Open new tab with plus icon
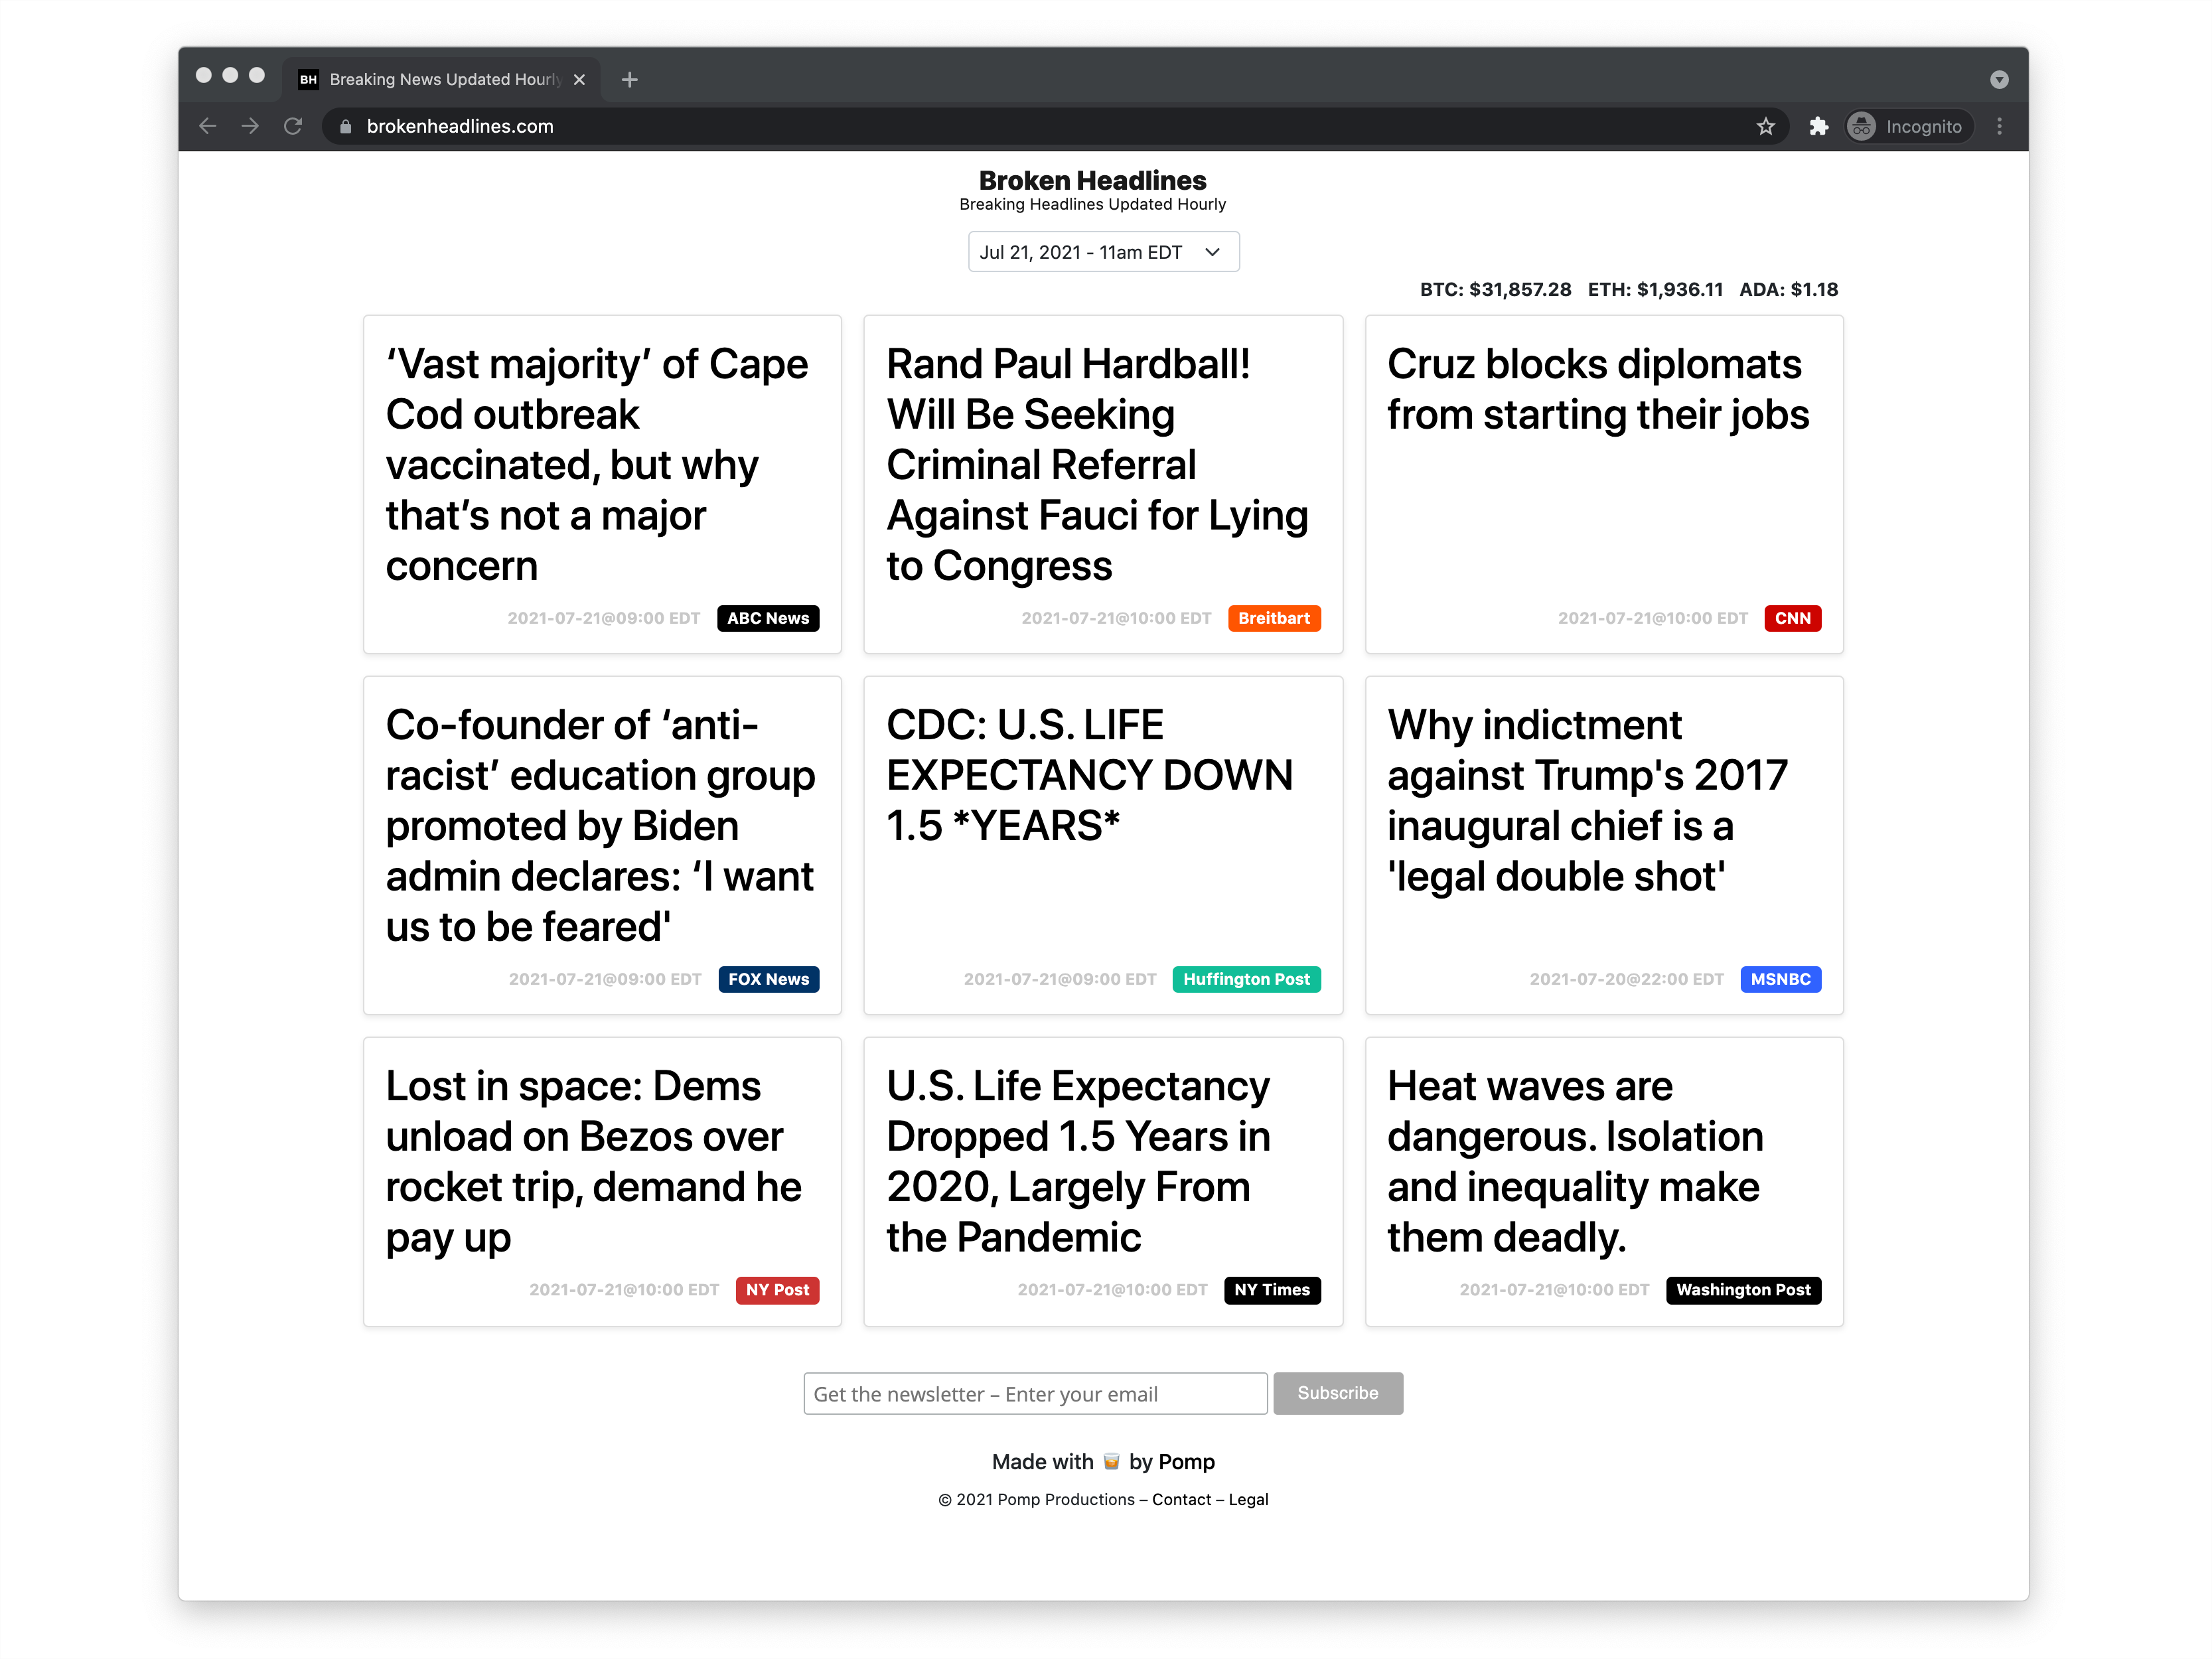This screenshot has height=1659, width=2212. click(x=629, y=79)
